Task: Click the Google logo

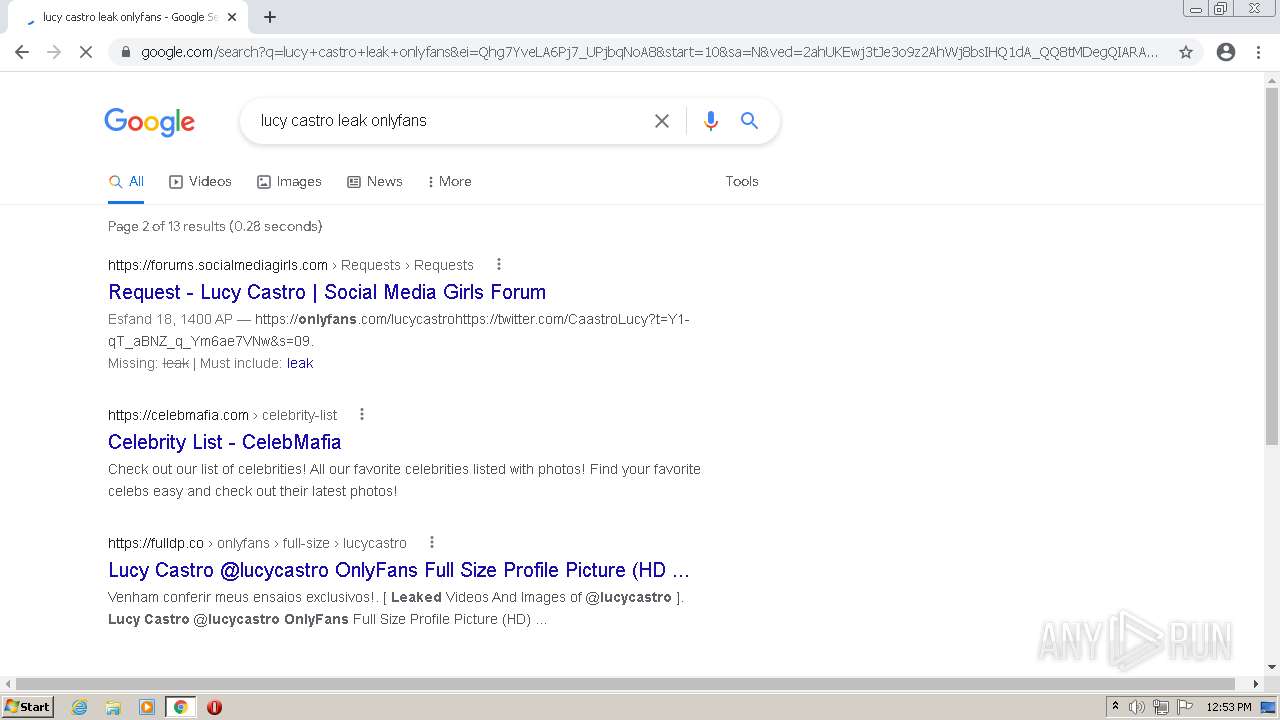Action: [x=150, y=122]
